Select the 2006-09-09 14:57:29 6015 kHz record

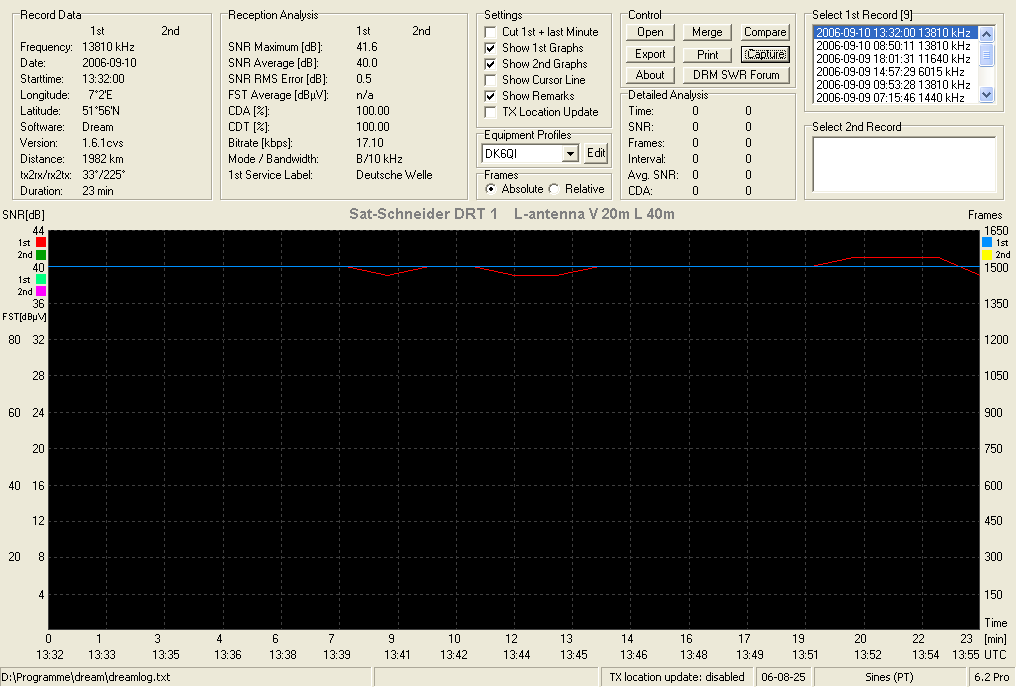click(x=895, y=71)
